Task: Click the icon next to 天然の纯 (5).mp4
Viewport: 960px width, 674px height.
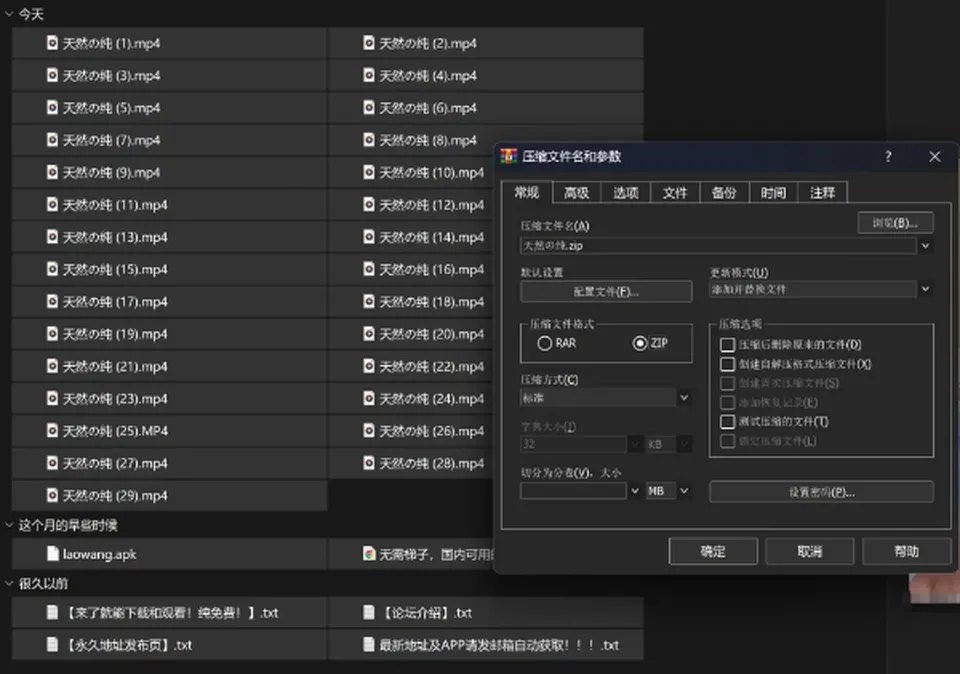Action: pyautogui.click(x=53, y=108)
